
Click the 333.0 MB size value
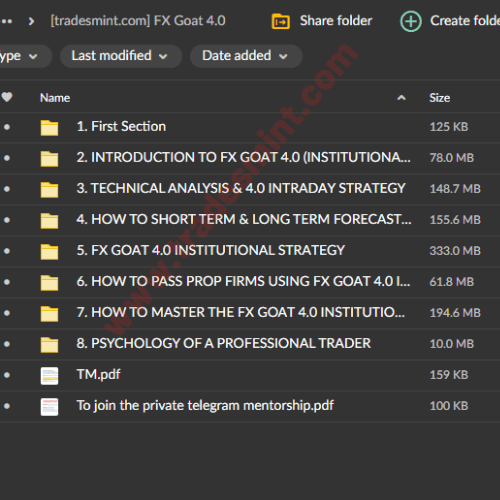[455, 251]
